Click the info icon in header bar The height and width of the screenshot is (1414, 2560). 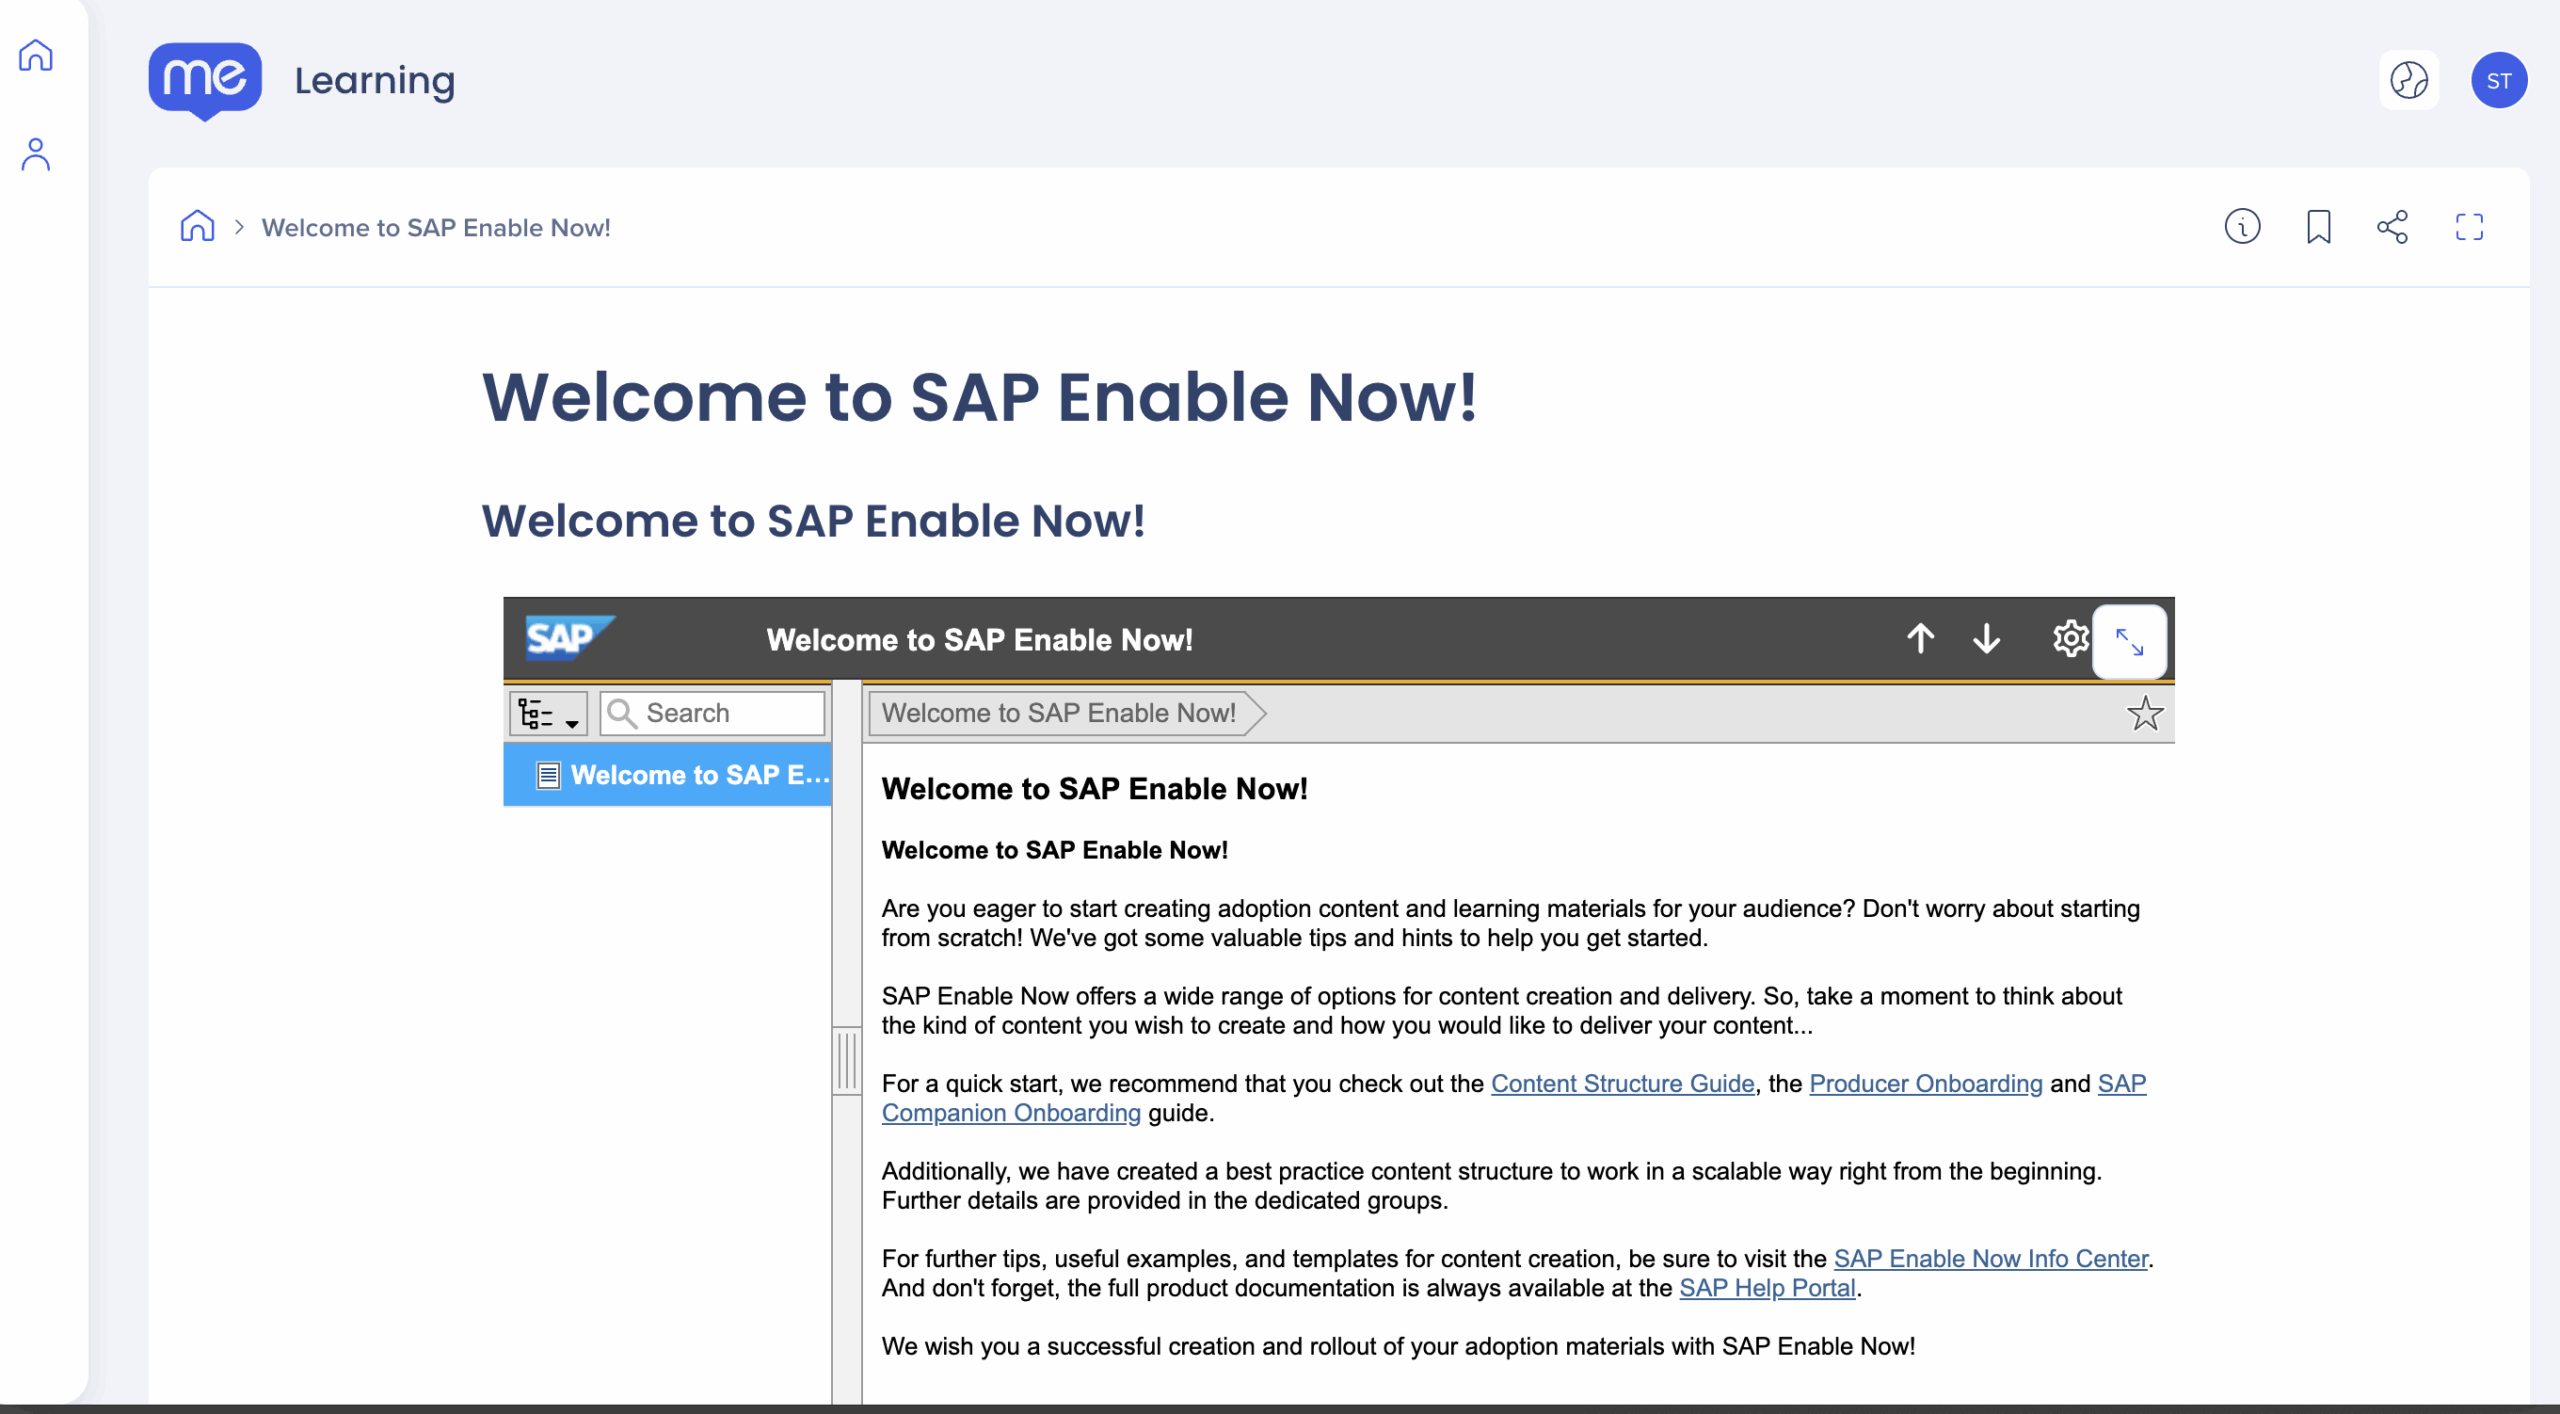click(x=2242, y=227)
